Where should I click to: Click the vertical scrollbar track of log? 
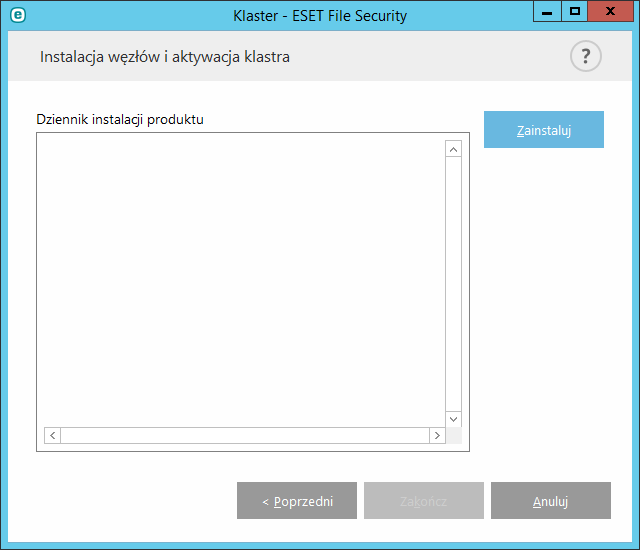coord(453,284)
